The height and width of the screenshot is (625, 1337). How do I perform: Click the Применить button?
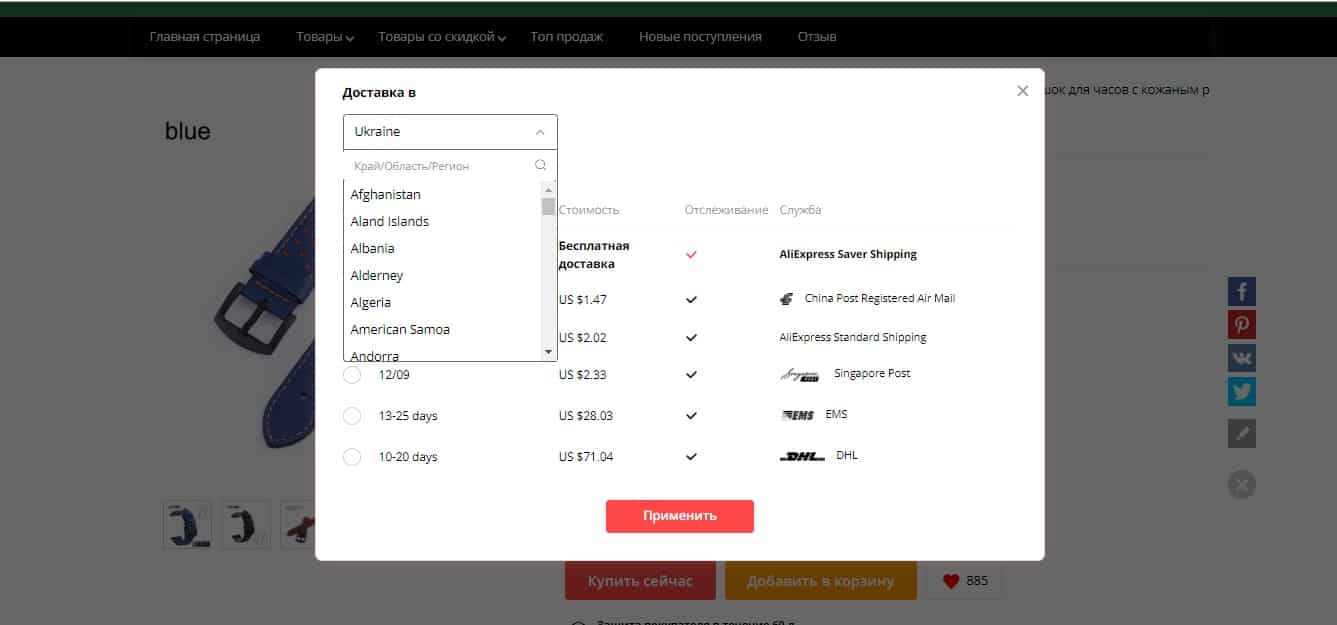(x=680, y=516)
